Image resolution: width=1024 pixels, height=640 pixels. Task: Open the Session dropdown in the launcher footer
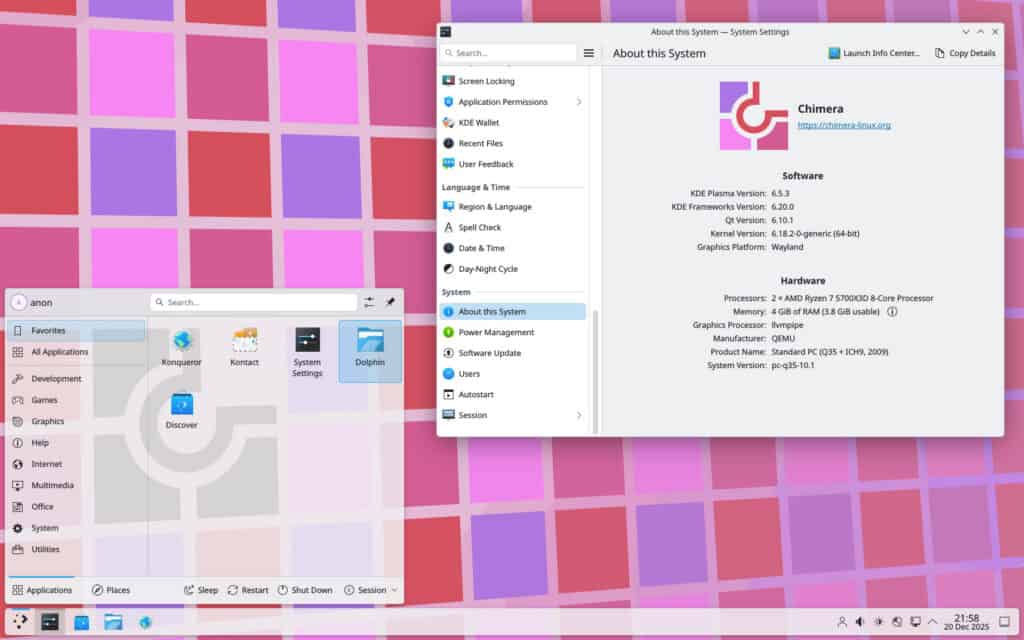point(369,590)
